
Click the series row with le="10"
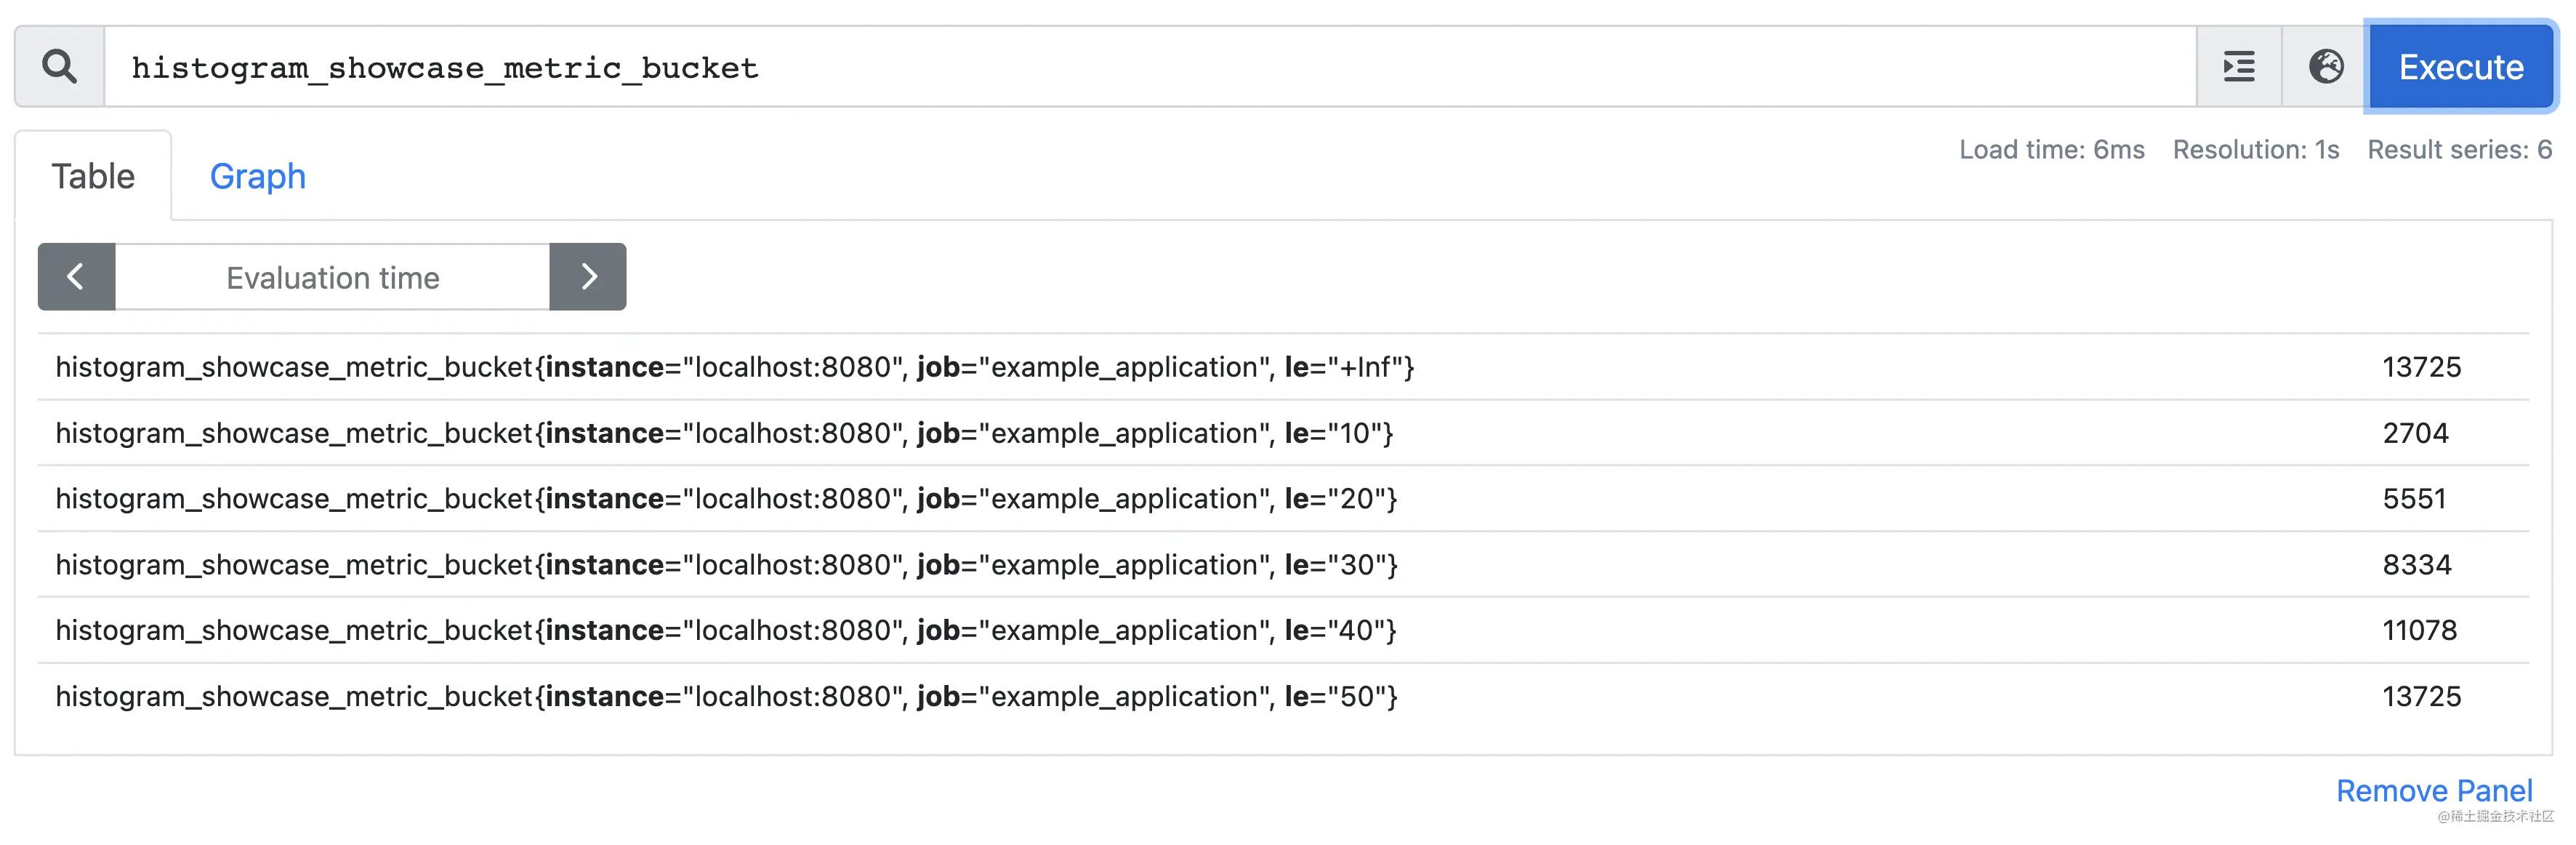[x=724, y=433]
